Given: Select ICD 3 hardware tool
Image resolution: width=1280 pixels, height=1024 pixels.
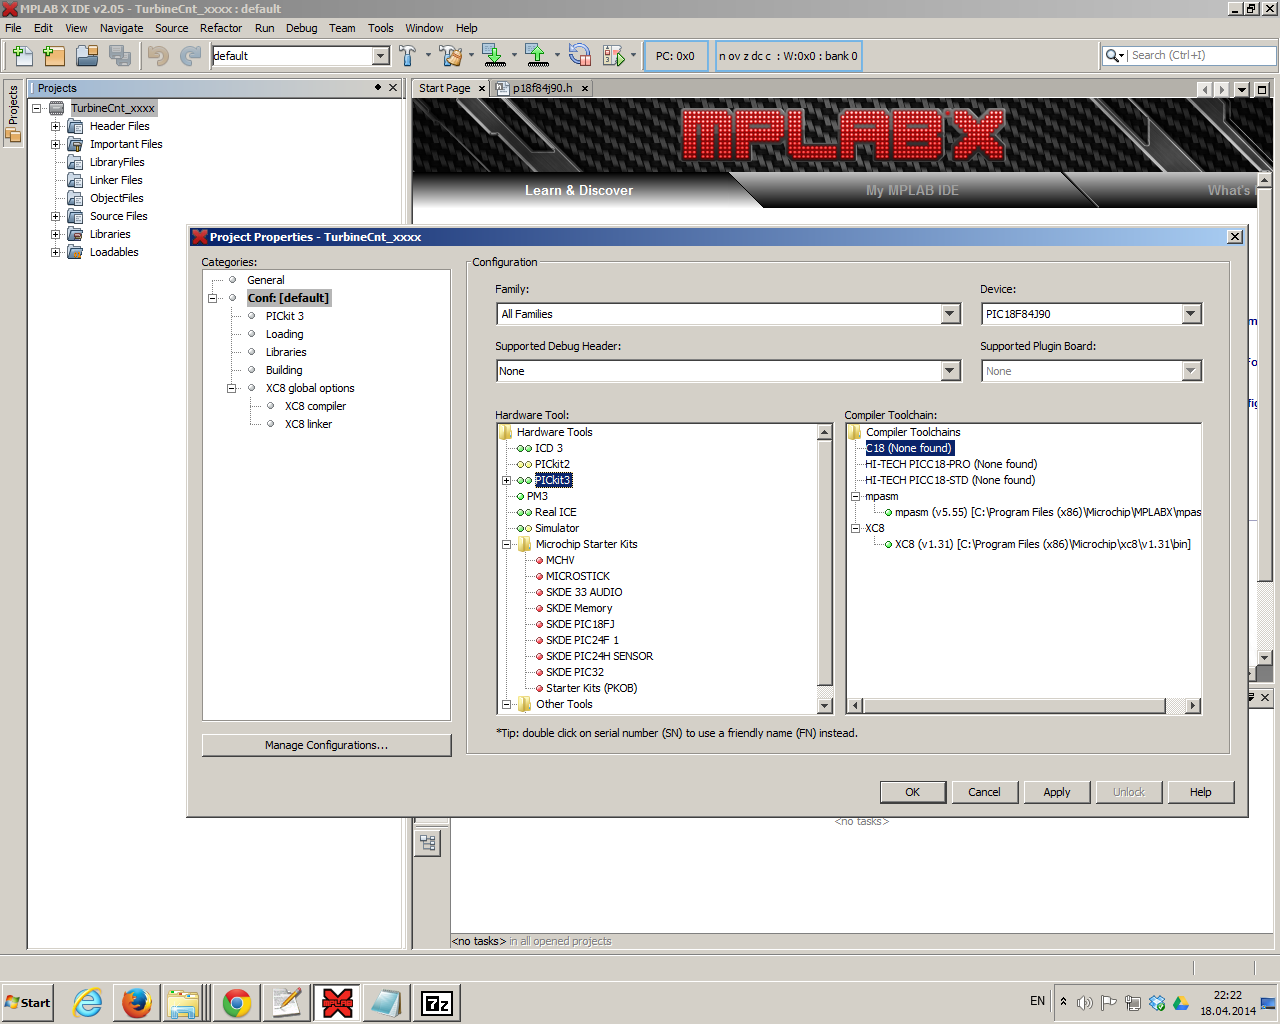Looking at the screenshot, I should (548, 448).
